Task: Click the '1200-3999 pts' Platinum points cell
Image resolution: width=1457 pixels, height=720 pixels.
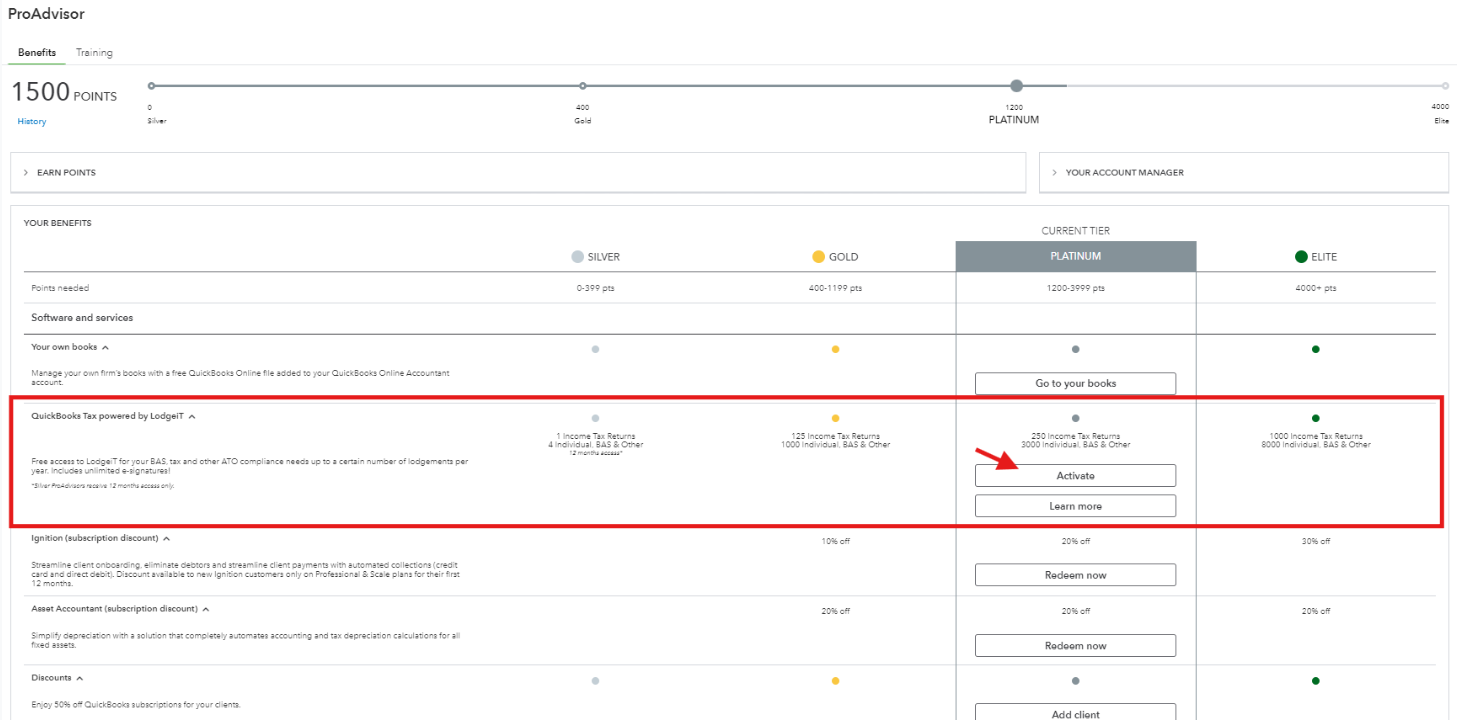Action: pyautogui.click(x=1075, y=288)
